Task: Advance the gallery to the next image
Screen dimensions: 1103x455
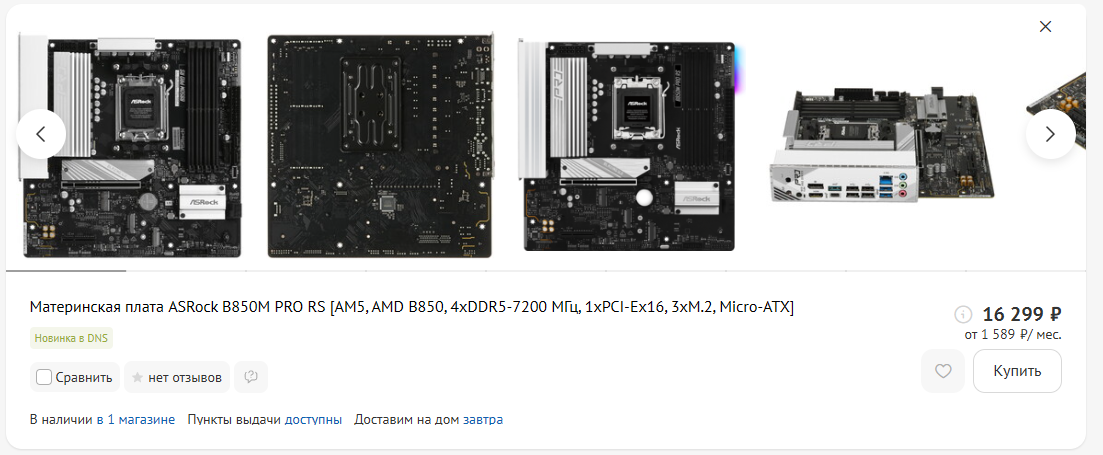Action: click(x=1050, y=134)
